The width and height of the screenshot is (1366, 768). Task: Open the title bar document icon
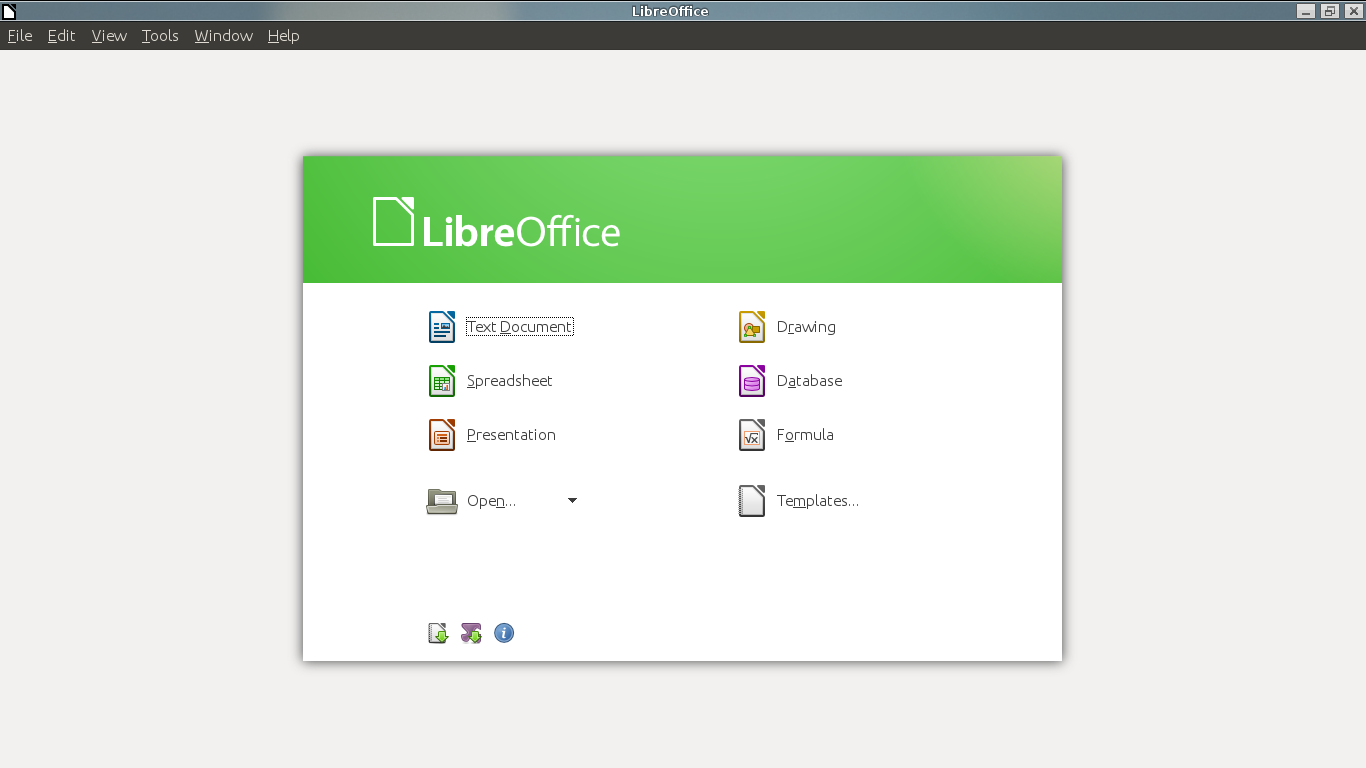pyautogui.click(x=10, y=11)
